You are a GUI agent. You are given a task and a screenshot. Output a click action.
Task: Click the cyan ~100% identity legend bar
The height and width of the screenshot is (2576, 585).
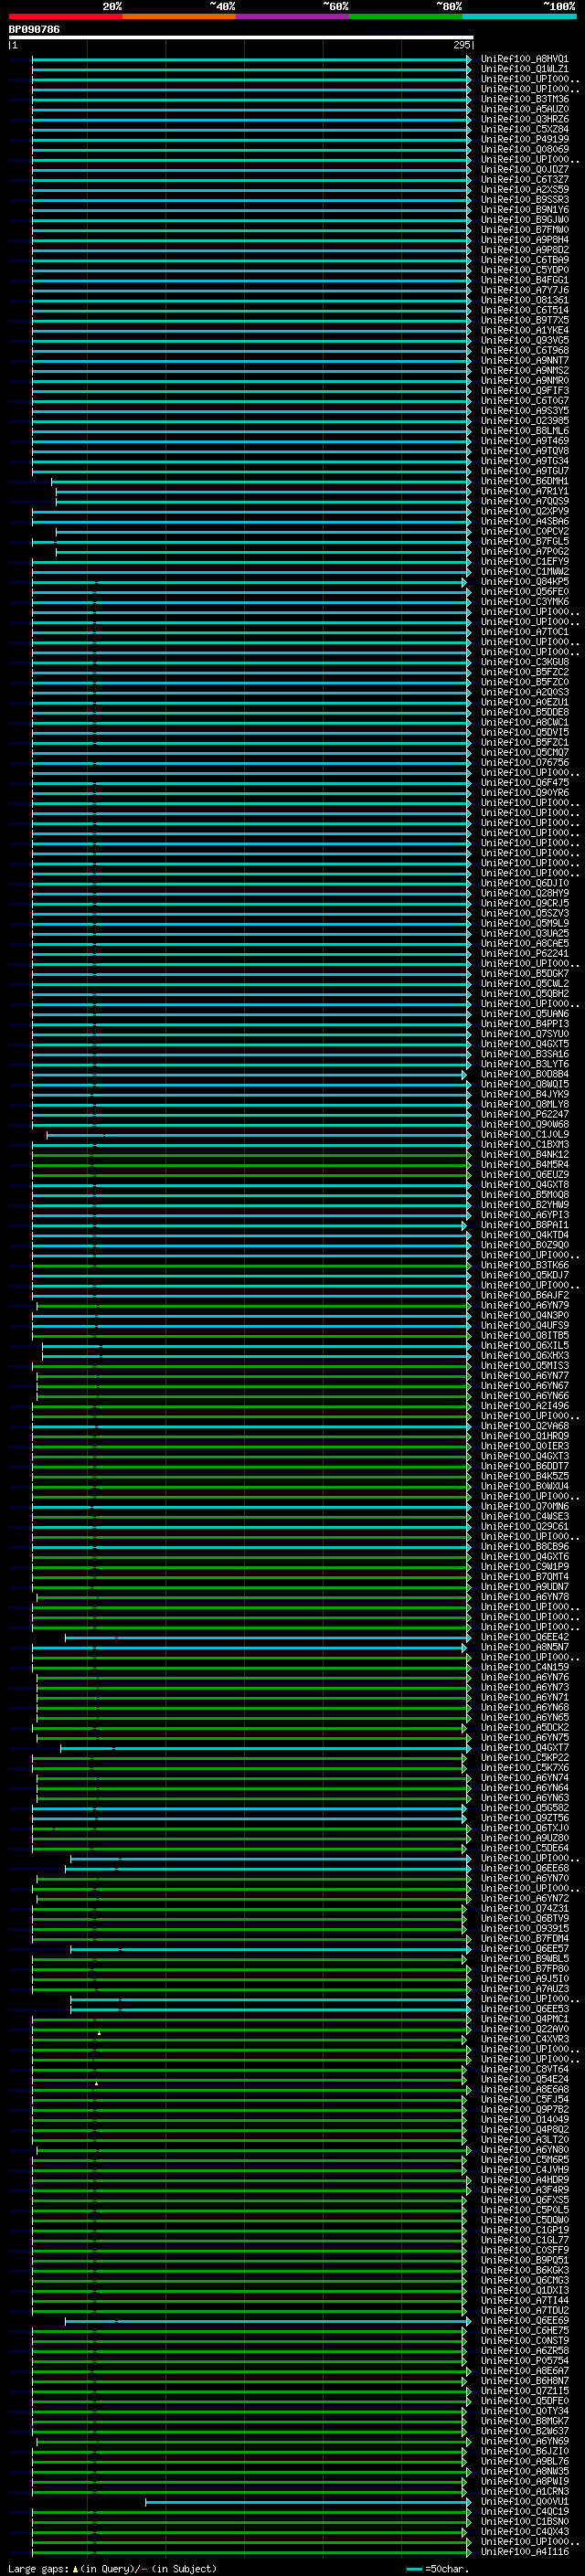(x=519, y=16)
